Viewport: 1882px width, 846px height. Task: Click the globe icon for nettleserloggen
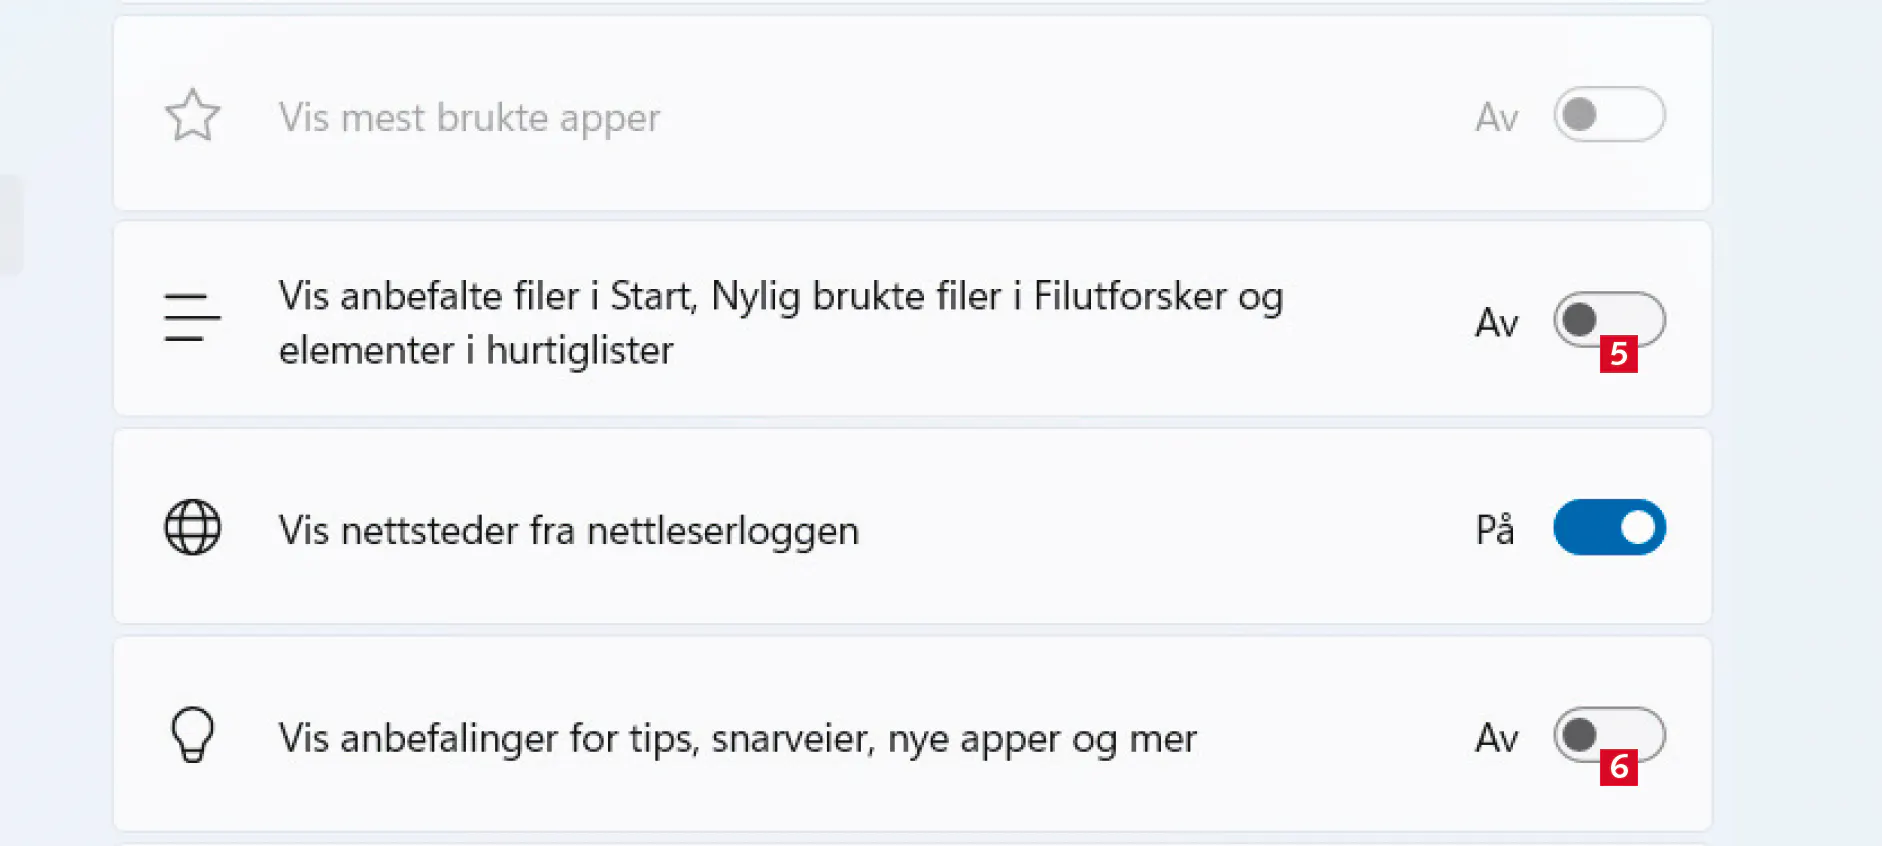pyautogui.click(x=192, y=527)
